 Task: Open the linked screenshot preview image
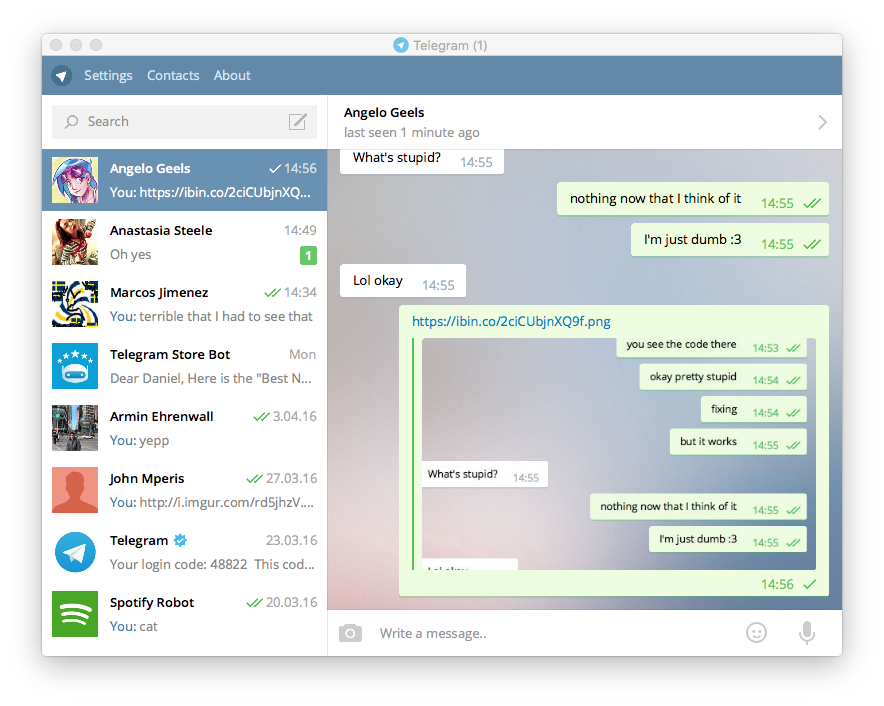[x=618, y=454]
